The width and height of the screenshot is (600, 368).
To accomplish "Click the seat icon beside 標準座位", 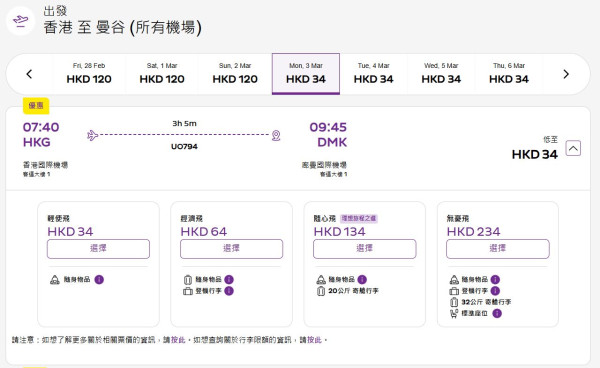I will point(454,314).
